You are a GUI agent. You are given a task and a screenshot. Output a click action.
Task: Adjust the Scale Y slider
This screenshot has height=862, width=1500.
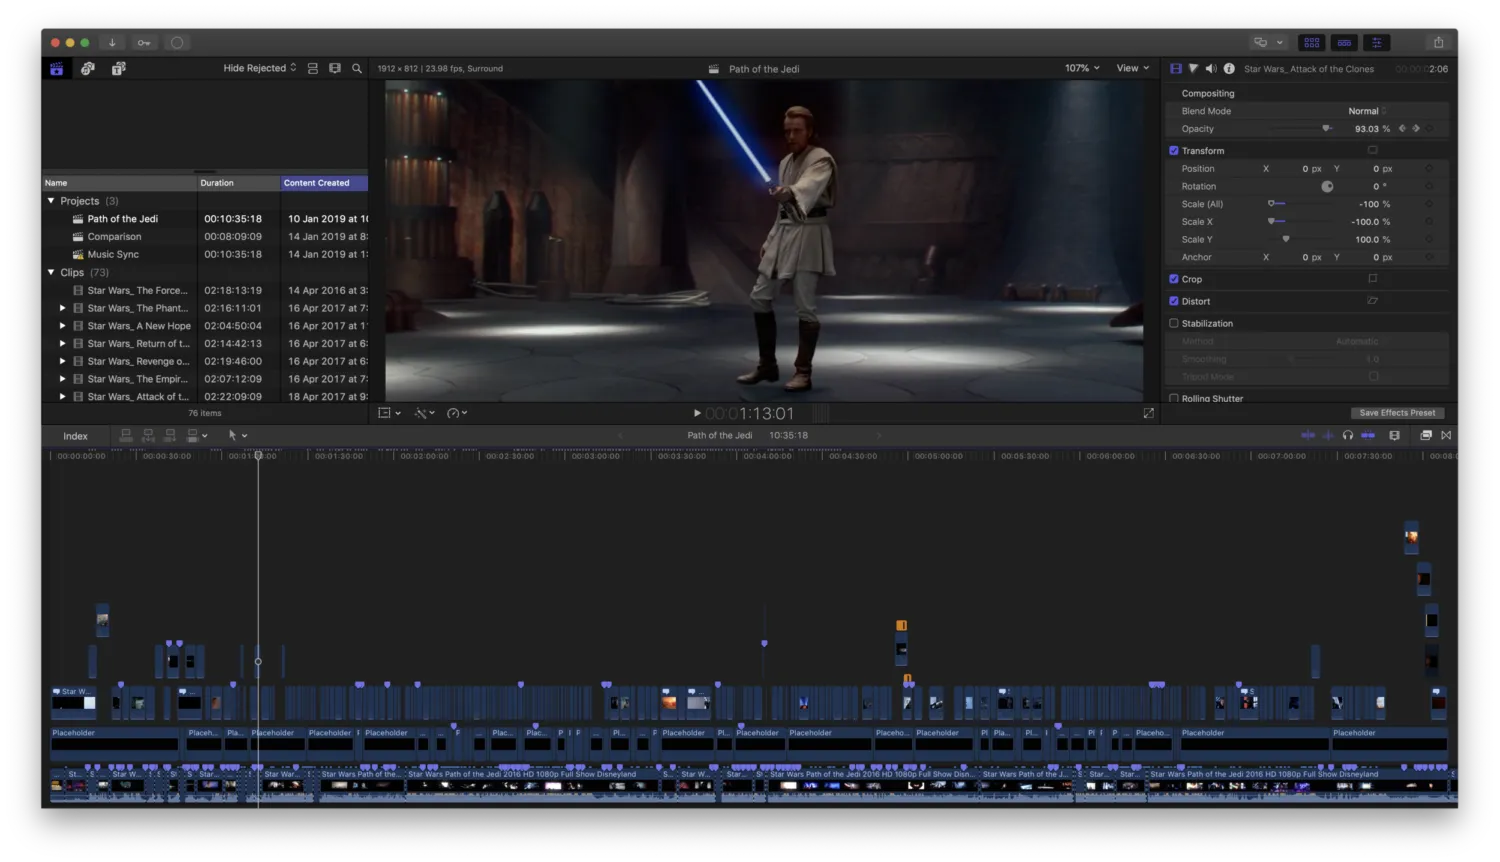[1302, 239]
